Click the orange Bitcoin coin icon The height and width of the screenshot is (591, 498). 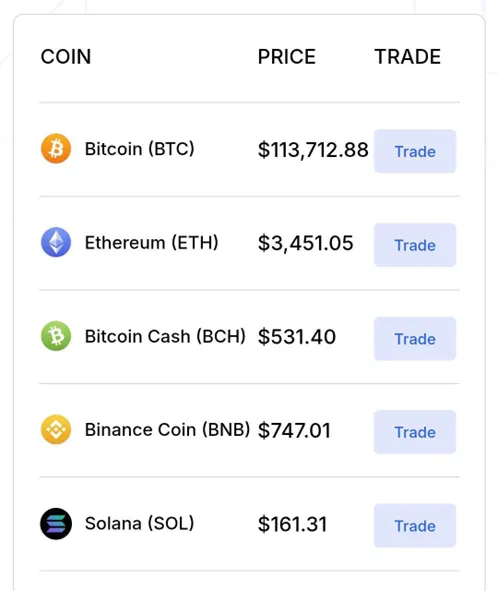point(56,149)
